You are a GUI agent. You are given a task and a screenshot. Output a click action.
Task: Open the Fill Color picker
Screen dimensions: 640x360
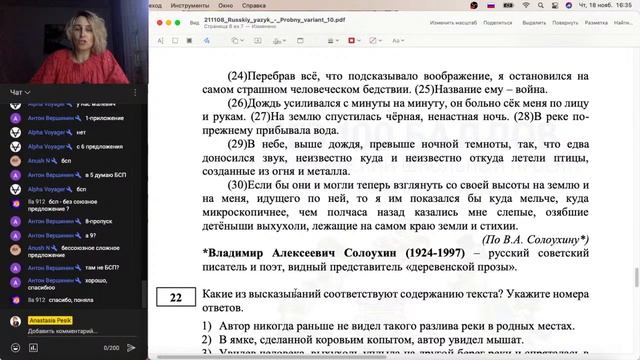pos(375,40)
